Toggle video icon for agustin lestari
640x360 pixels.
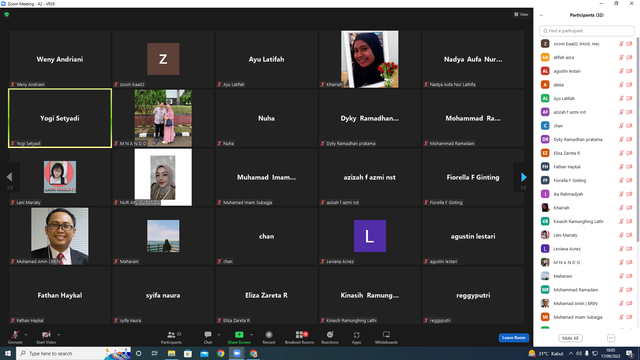pyautogui.click(x=629, y=71)
